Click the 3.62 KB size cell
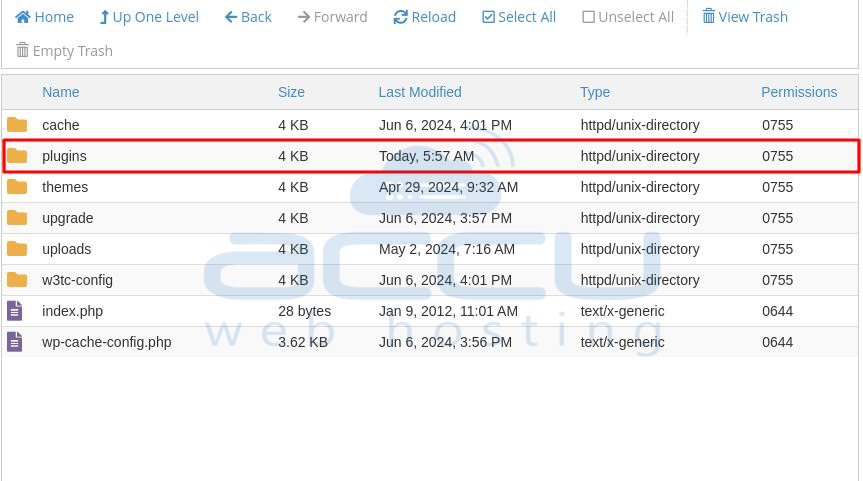 pos(303,342)
